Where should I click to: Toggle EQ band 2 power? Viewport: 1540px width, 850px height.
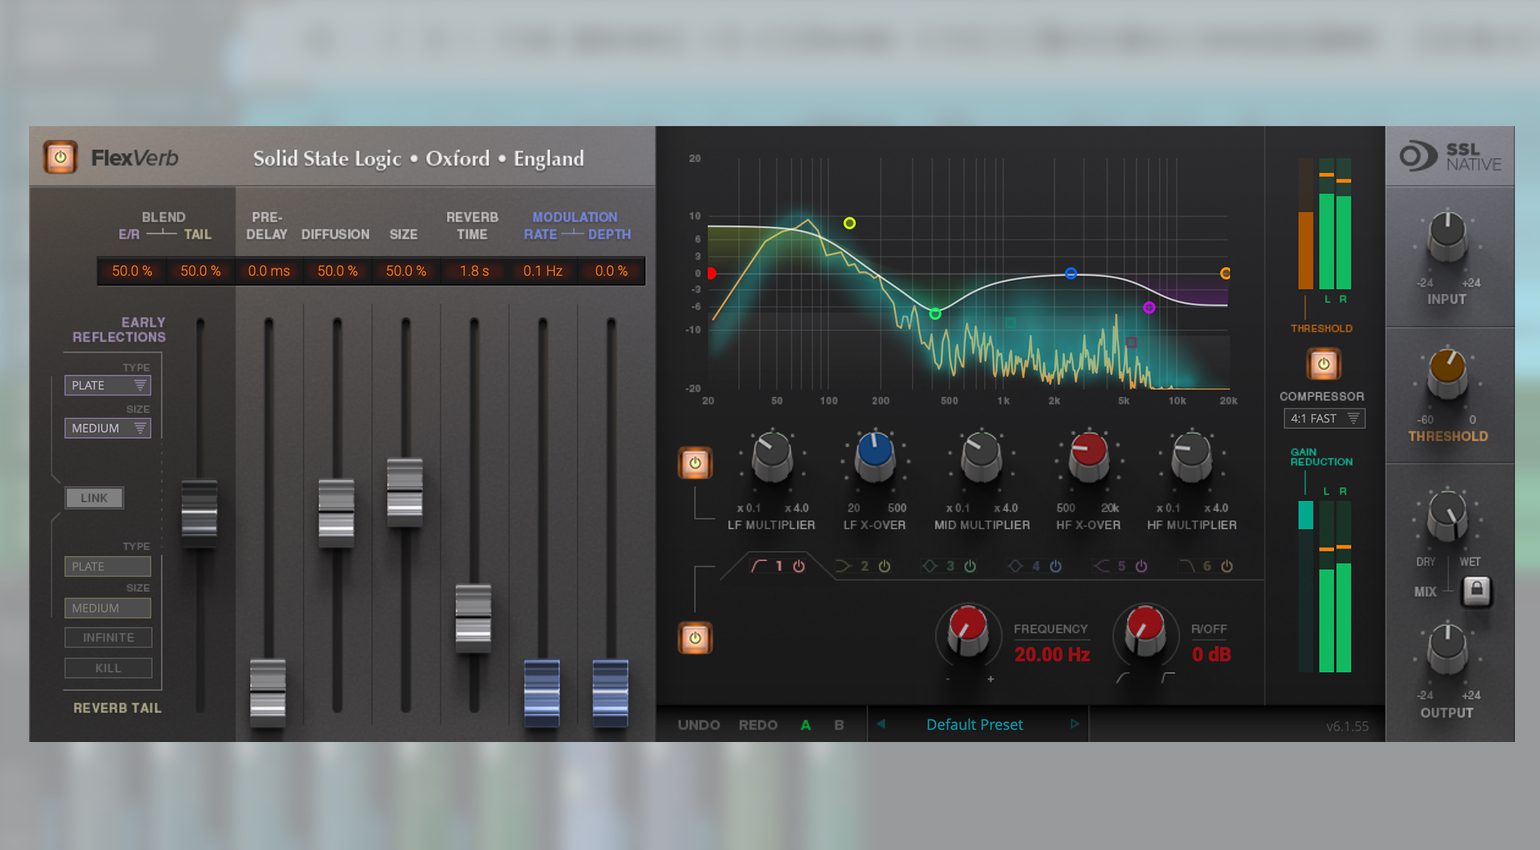pyautogui.click(x=884, y=566)
